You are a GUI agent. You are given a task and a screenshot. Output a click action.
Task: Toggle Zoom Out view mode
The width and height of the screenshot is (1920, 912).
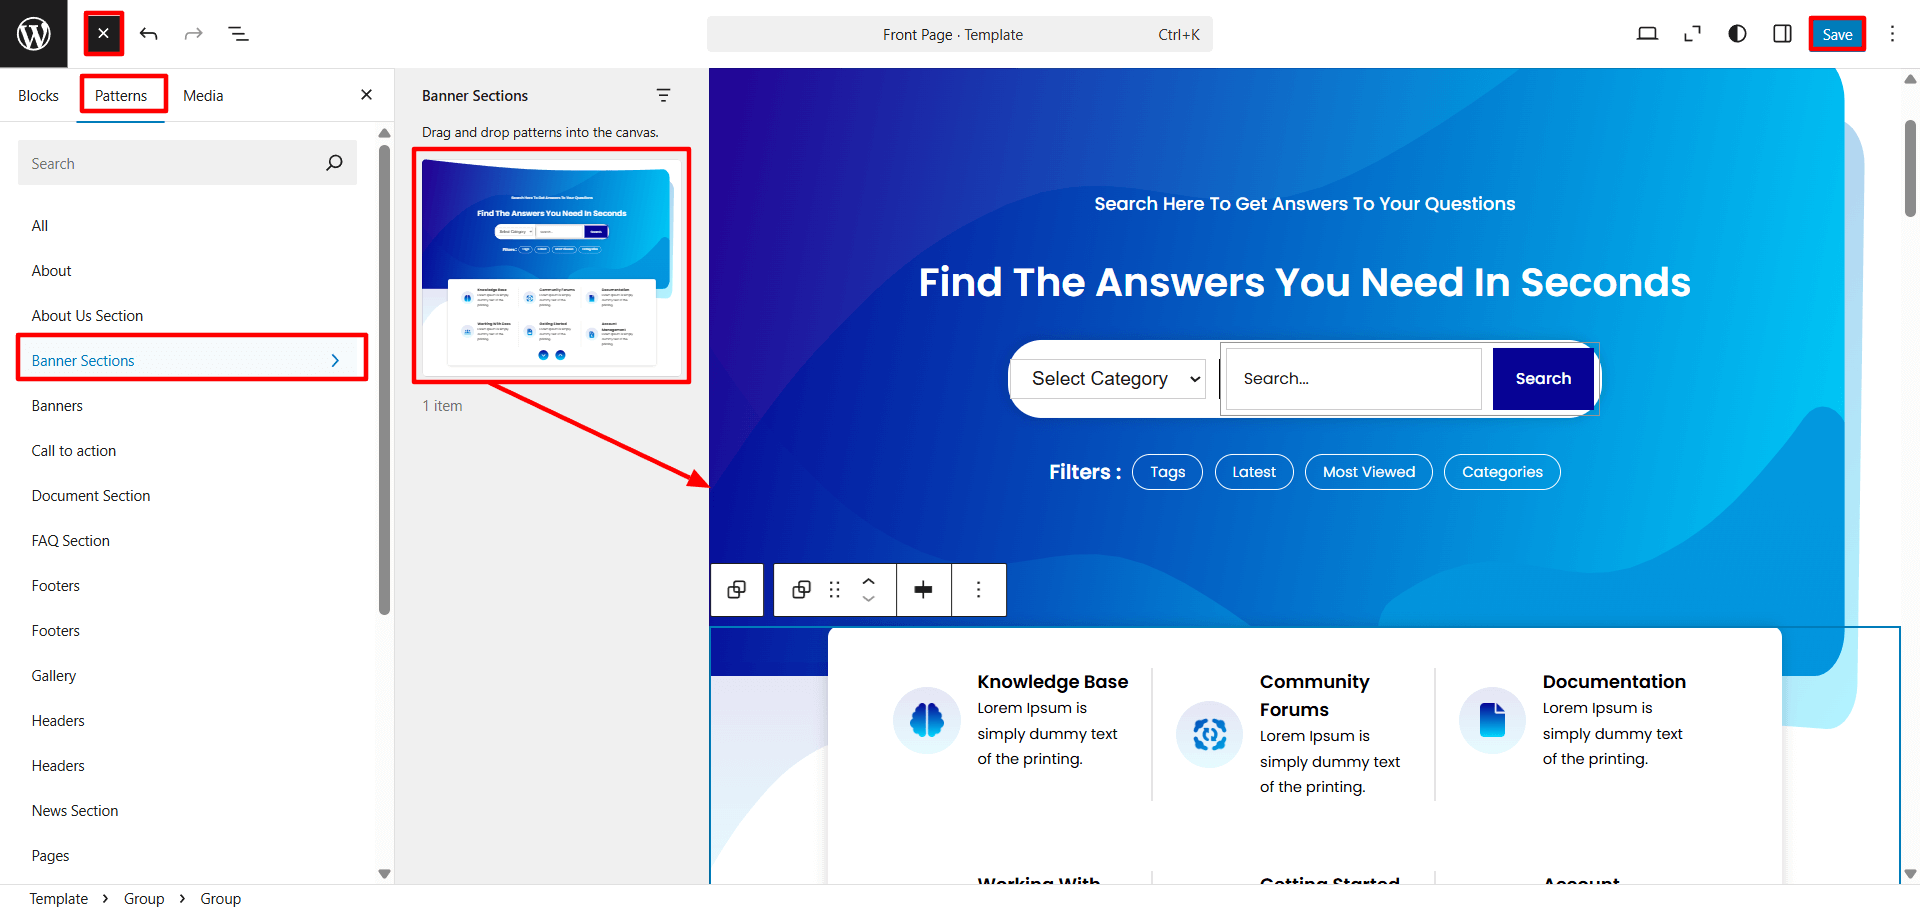[x=1692, y=34]
